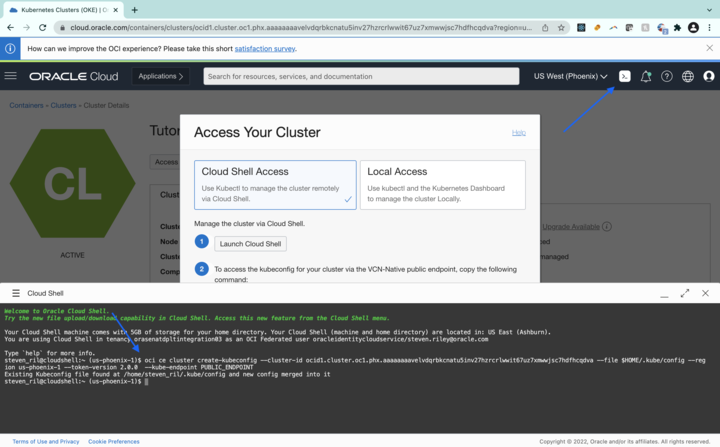Click the 'Type help for more info.' line
This screenshot has width=720, height=447.
point(50,353)
